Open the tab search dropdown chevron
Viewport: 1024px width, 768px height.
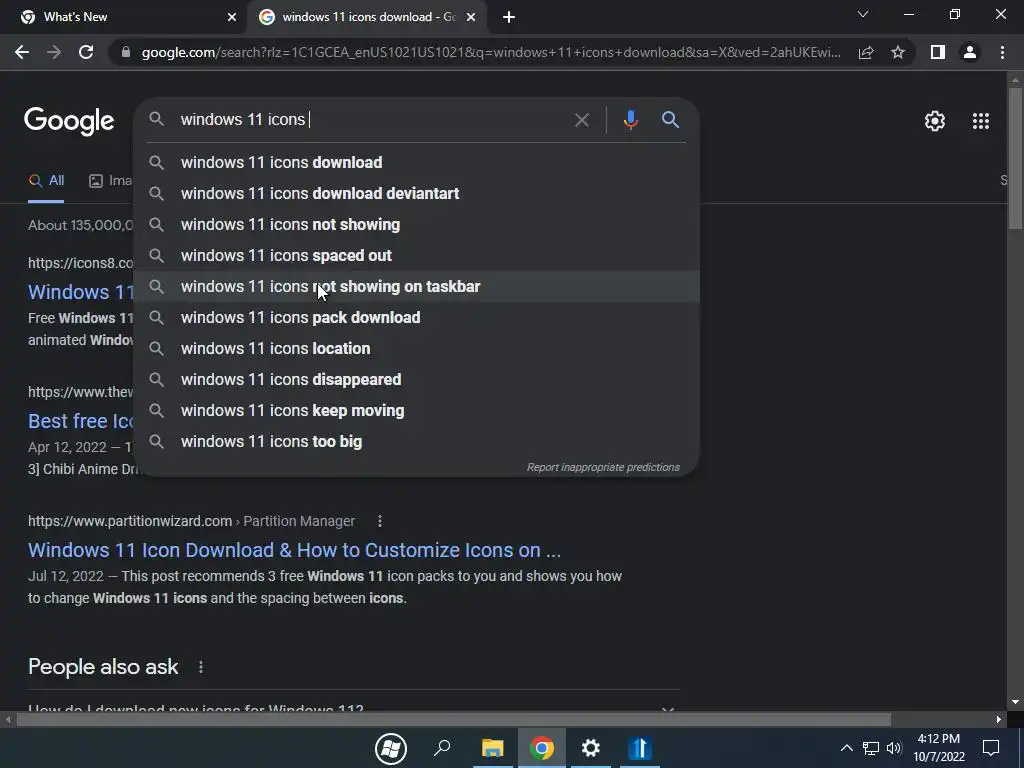tap(863, 14)
